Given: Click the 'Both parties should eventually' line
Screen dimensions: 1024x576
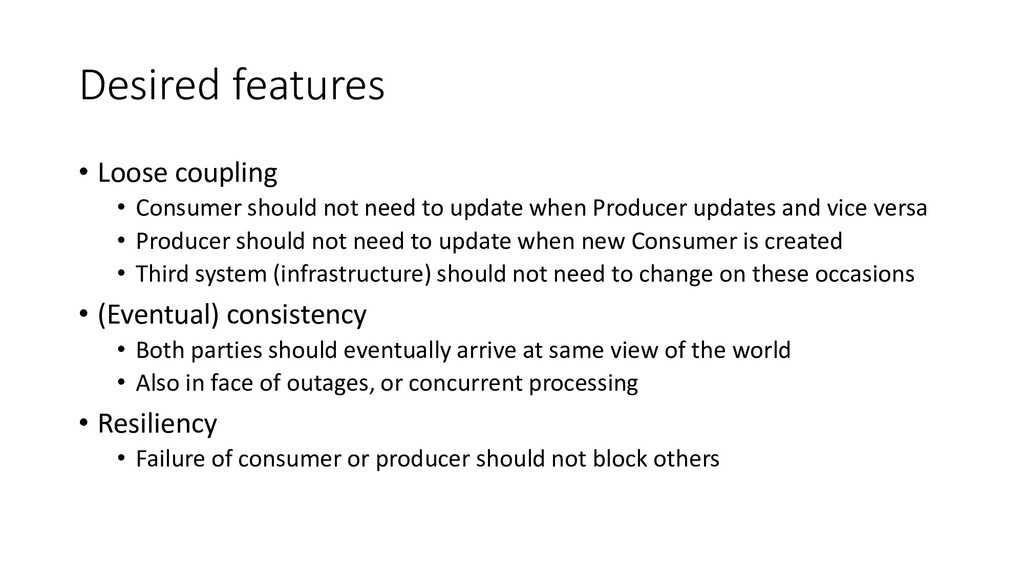Looking at the screenshot, I should point(462,350).
